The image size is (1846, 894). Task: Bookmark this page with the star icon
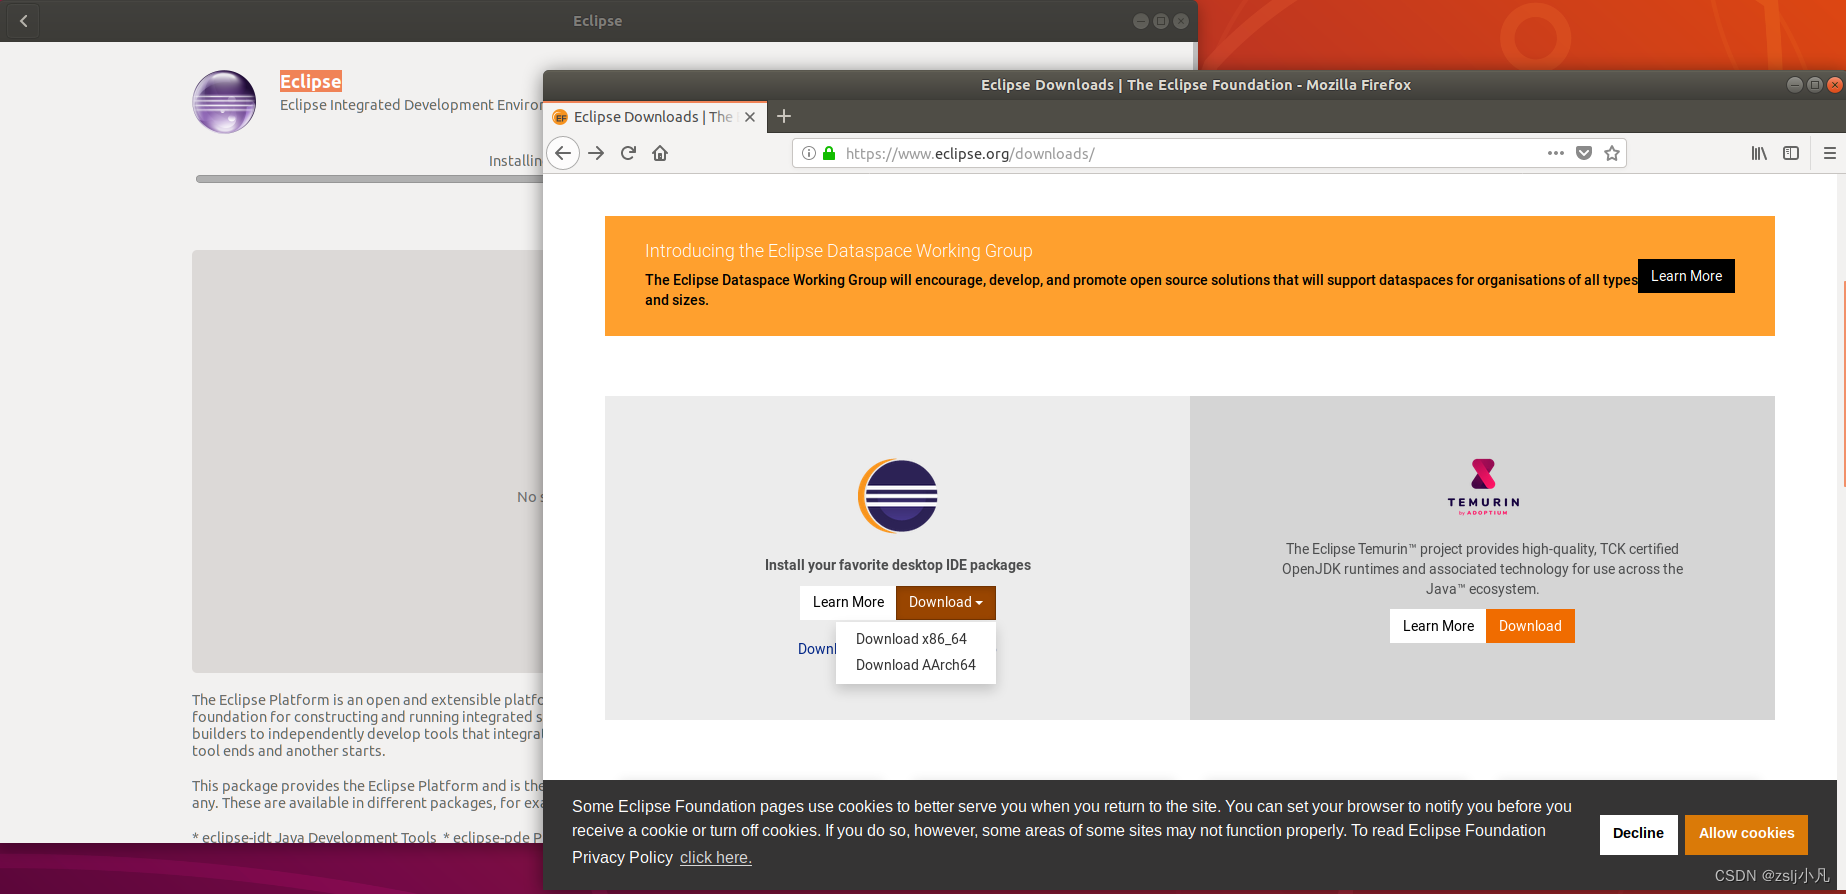point(1612,153)
